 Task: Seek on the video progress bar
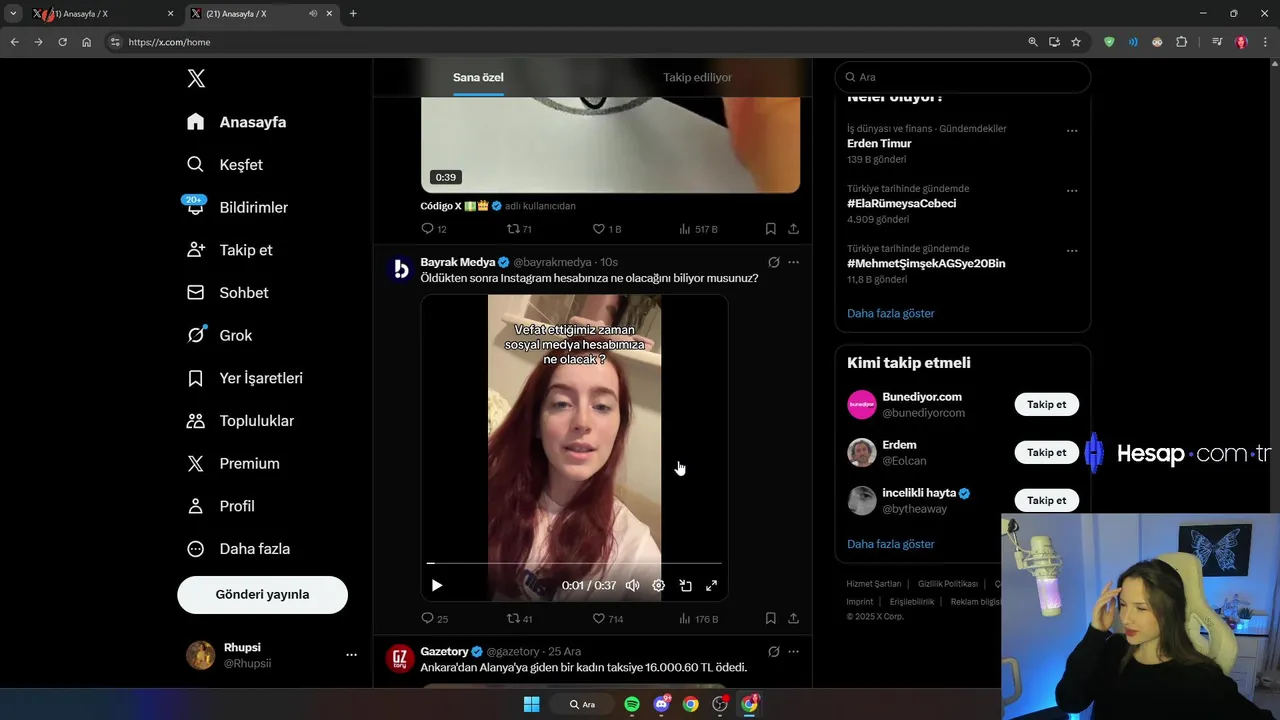574,563
